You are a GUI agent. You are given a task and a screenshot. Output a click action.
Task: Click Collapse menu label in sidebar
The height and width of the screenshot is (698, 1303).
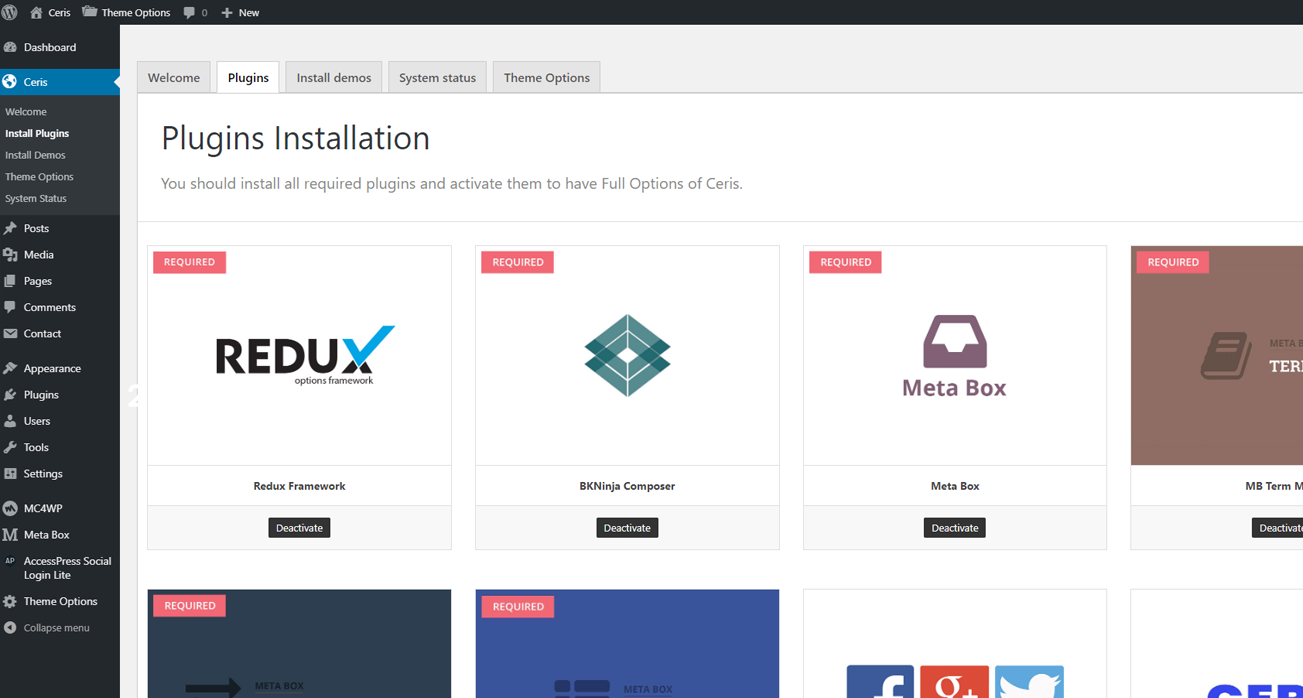56,628
